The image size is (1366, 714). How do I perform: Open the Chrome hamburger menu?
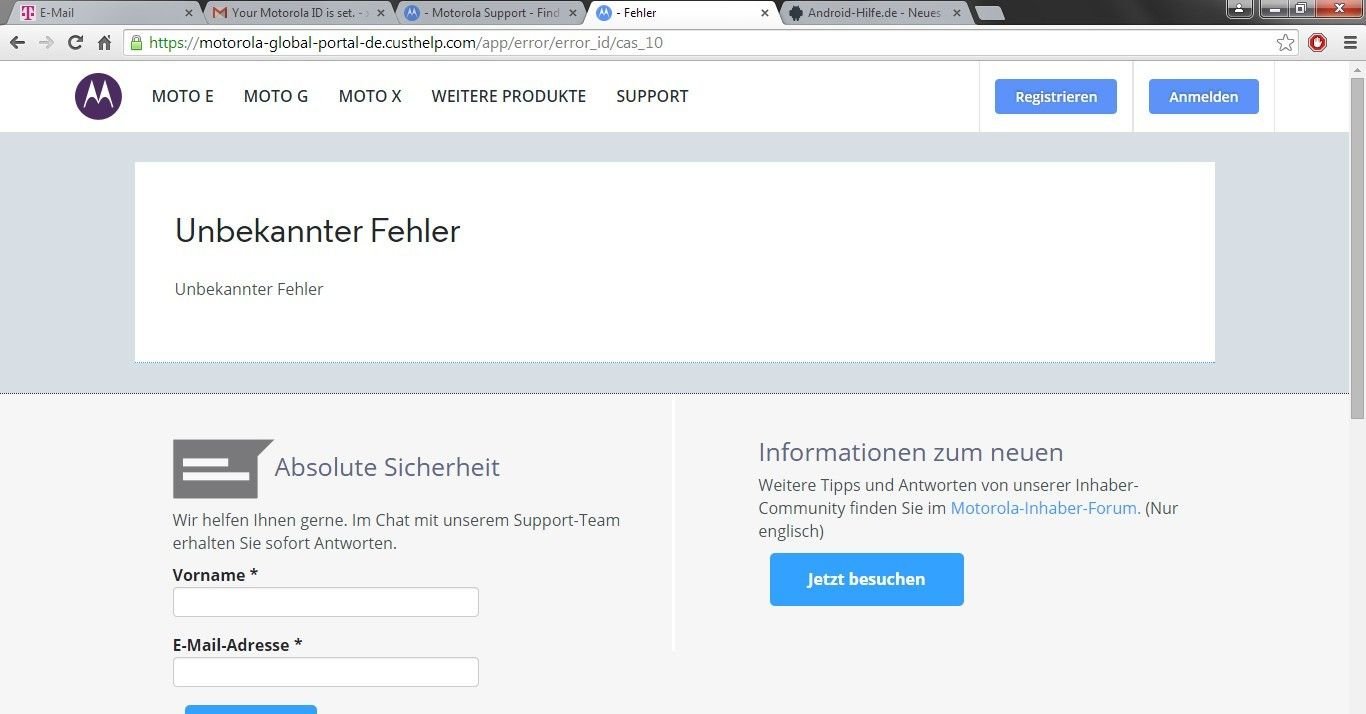1349,43
